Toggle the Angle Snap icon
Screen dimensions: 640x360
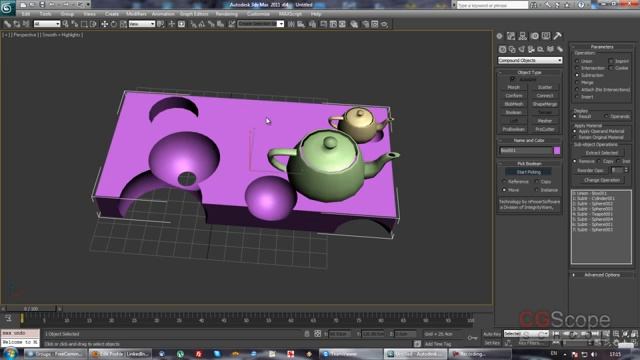click(202, 24)
